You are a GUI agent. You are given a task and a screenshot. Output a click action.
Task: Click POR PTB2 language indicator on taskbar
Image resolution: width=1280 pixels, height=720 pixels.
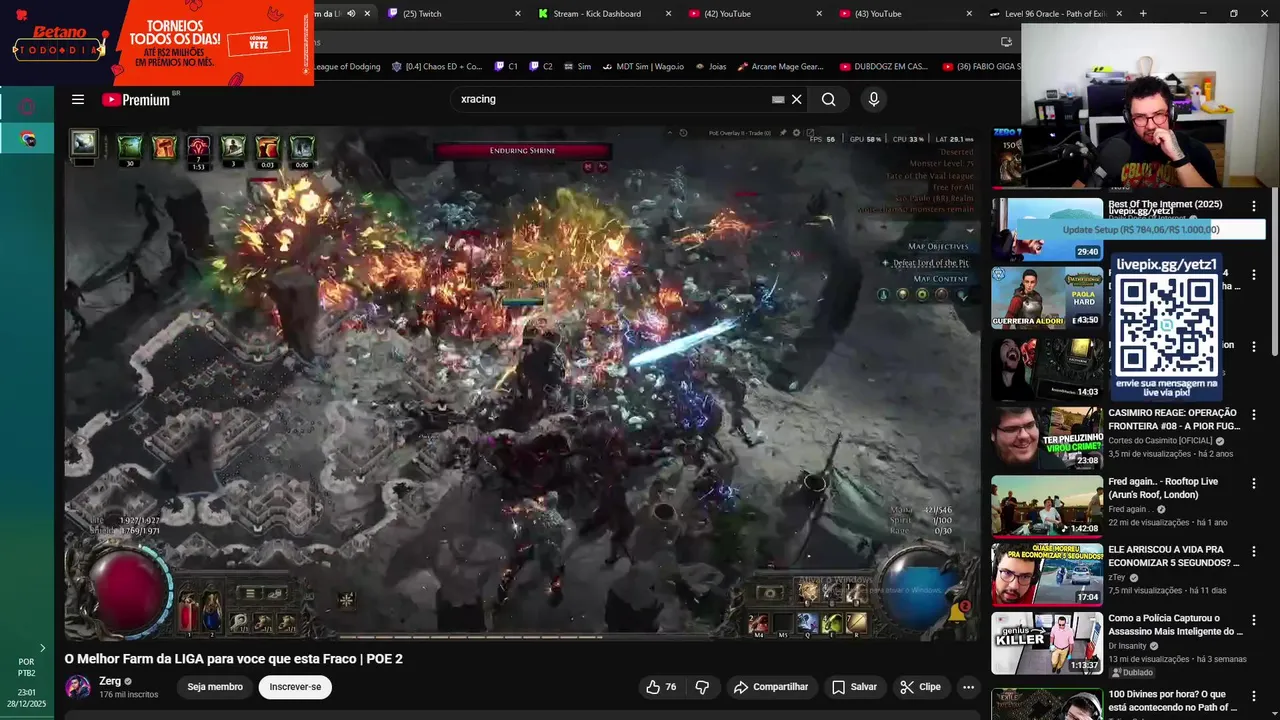(x=27, y=667)
